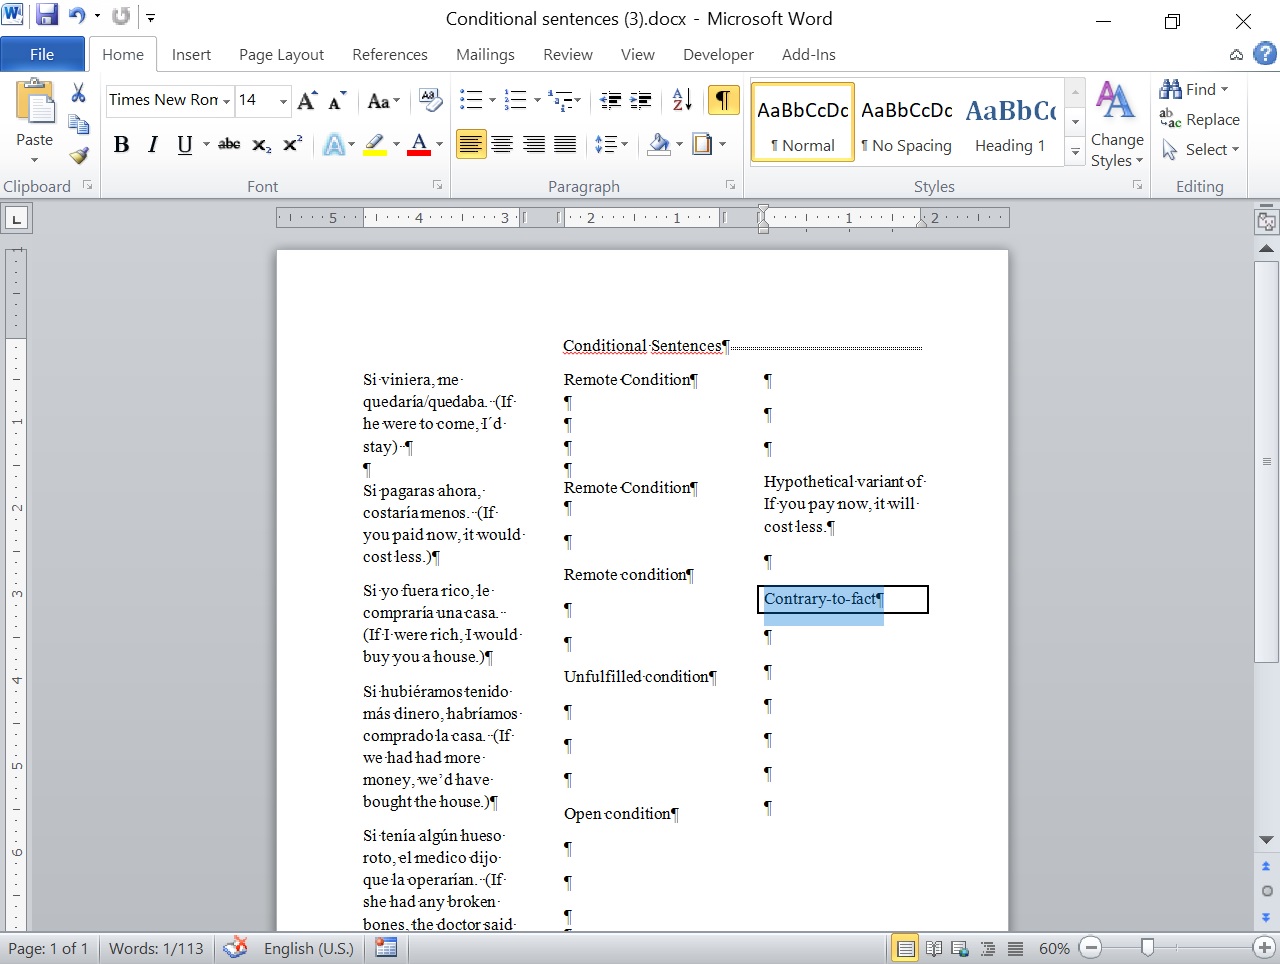Zoom out with the minus button
The height and width of the screenshot is (964, 1280).
[x=1091, y=948]
